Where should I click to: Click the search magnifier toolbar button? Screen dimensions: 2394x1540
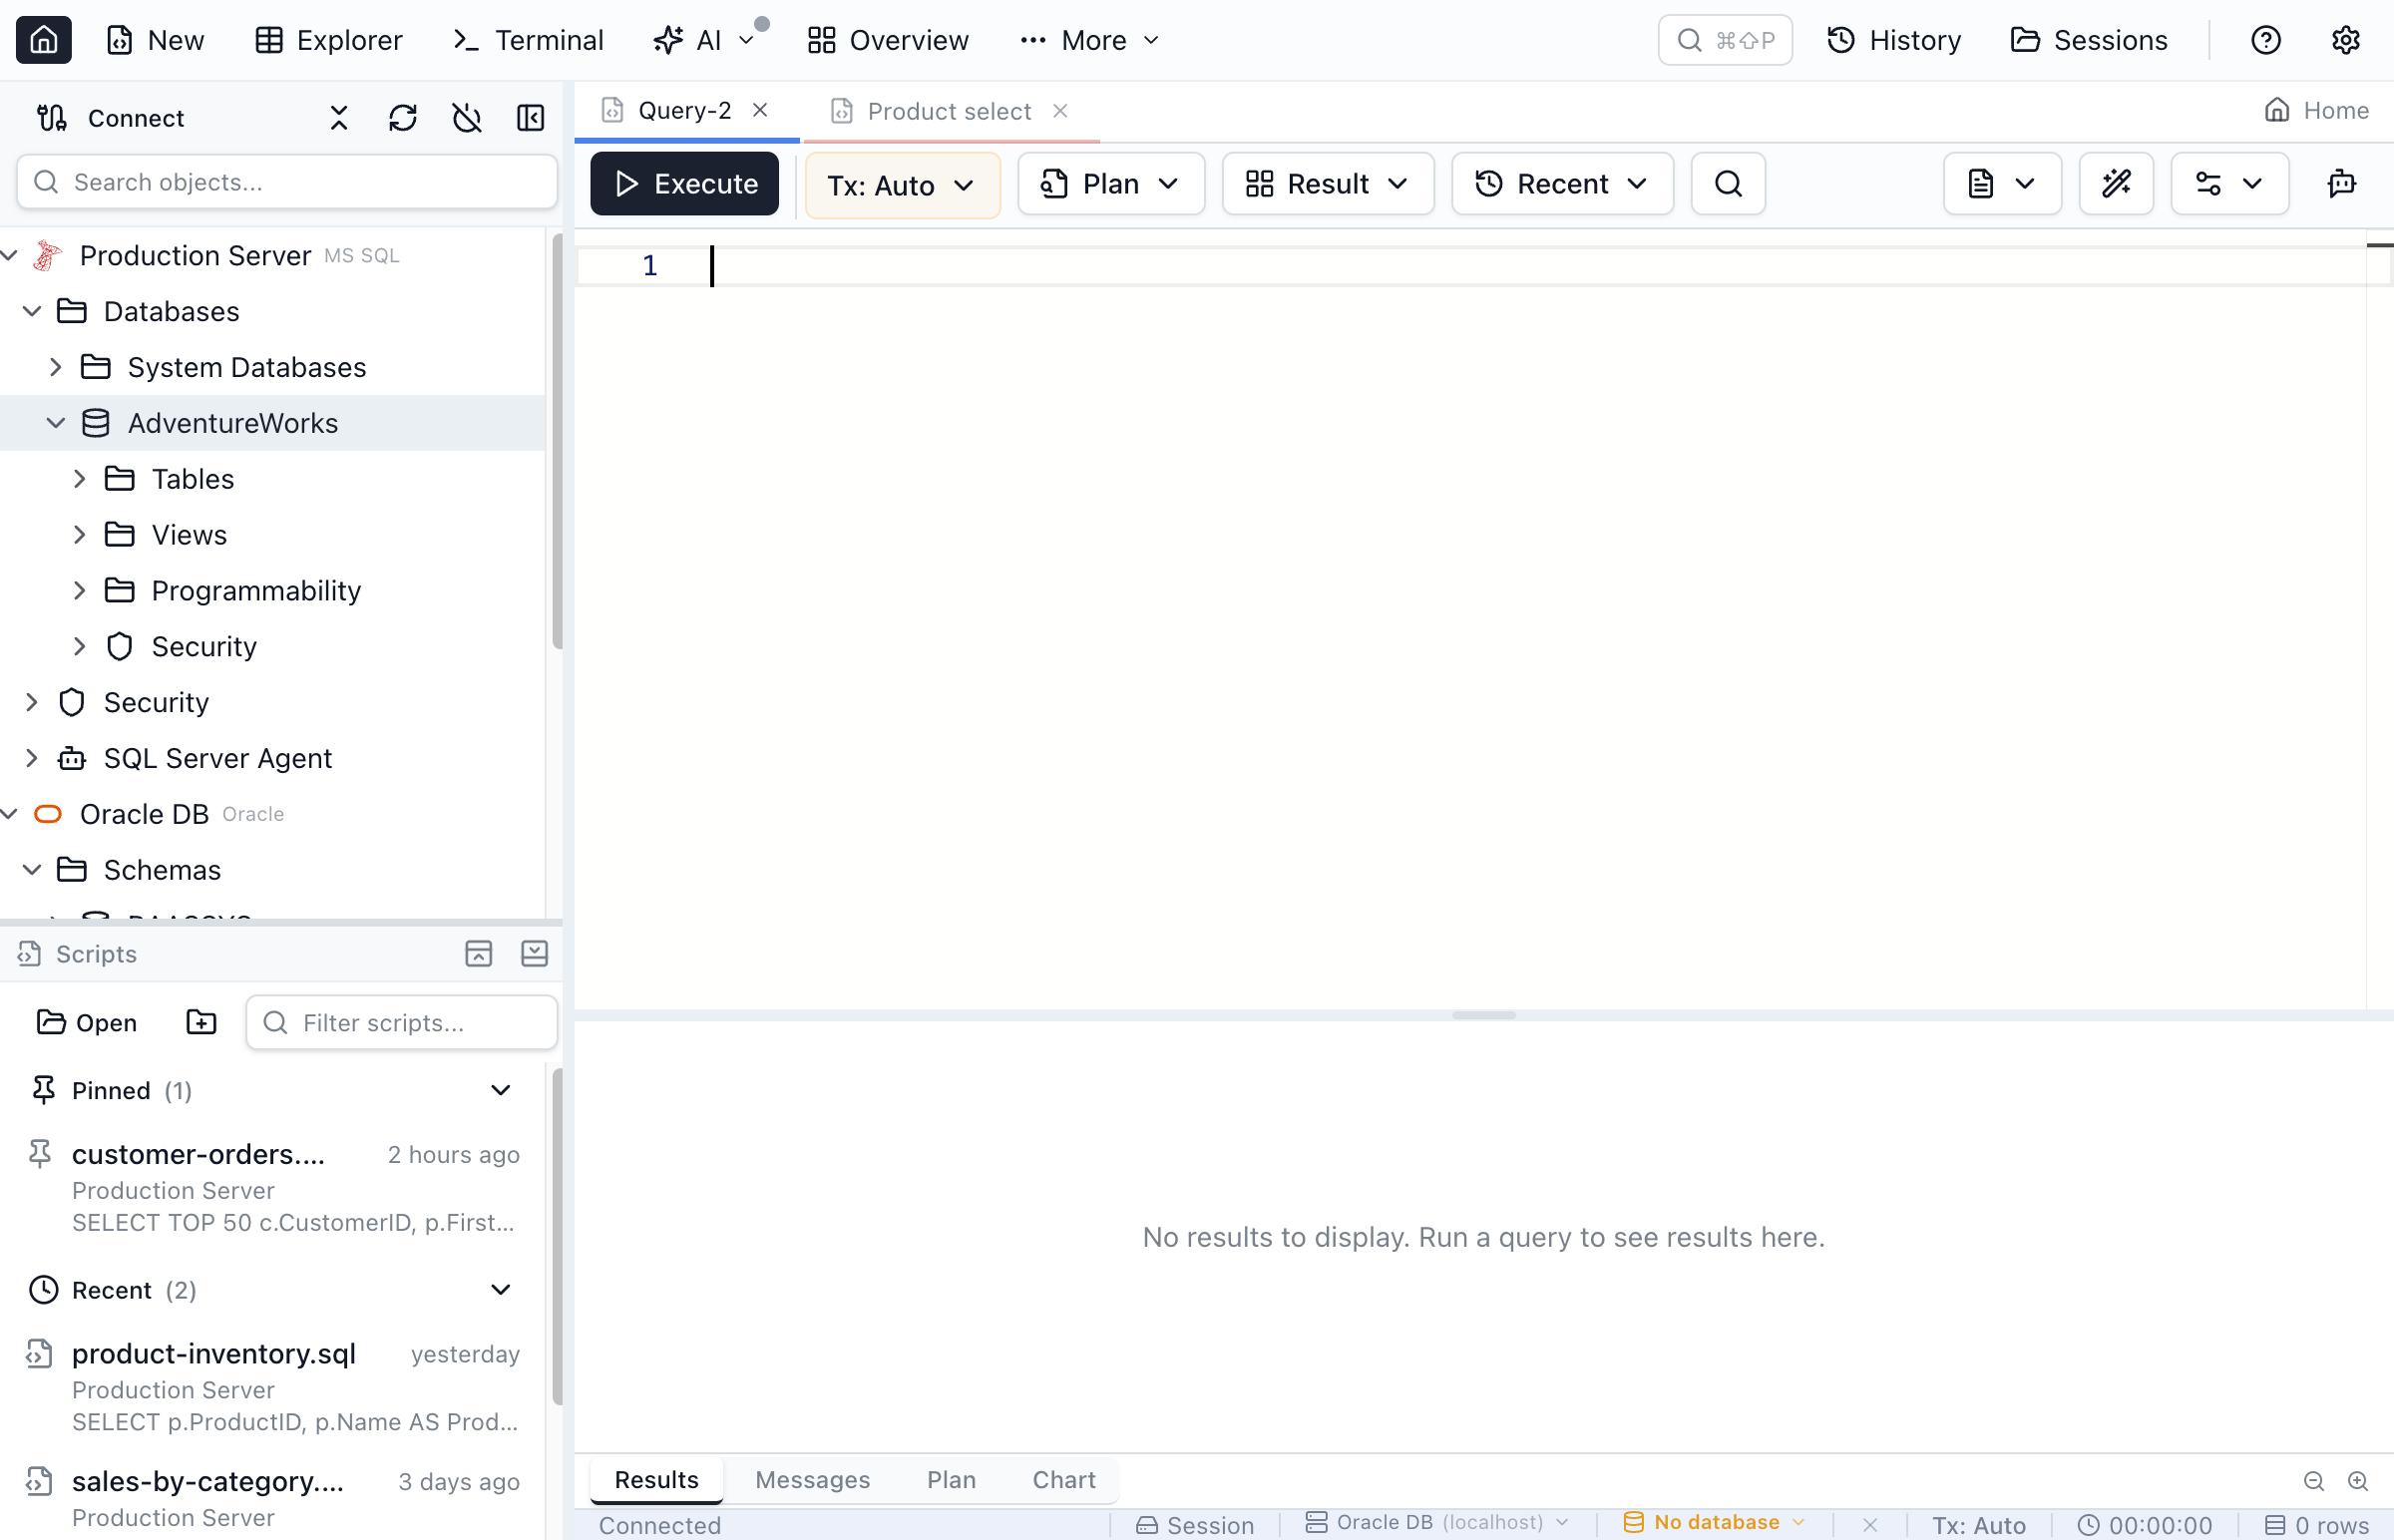coord(1728,184)
